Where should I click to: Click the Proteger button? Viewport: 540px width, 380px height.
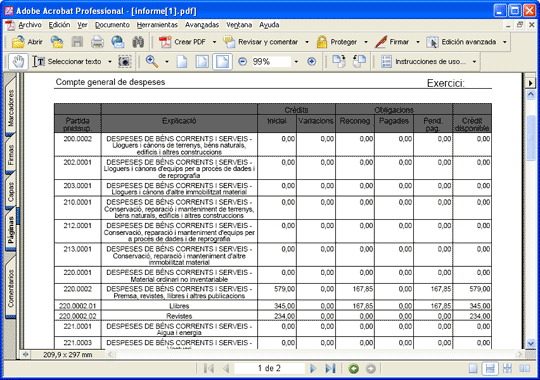[x=337, y=42]
